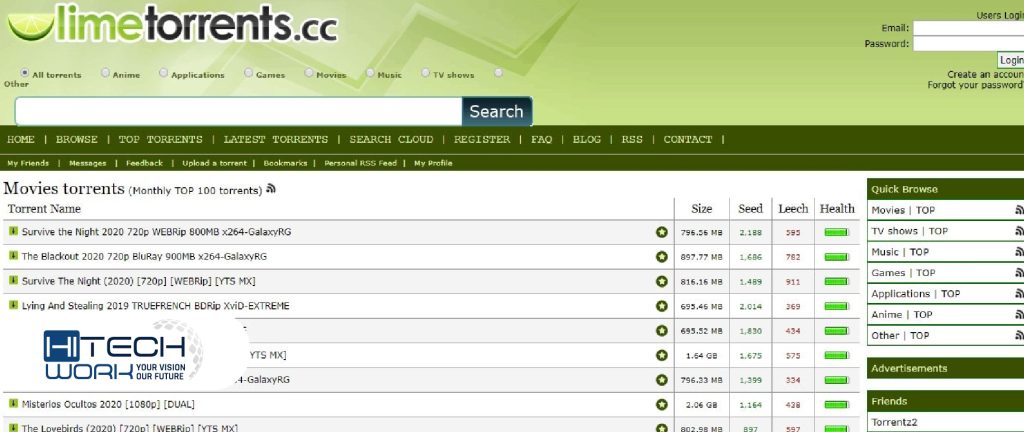The height and width of the screenshot is (432, 1024).
Task: Open RSS icon next to Movies in Quick Browse
Action: tap(1019, 210)
